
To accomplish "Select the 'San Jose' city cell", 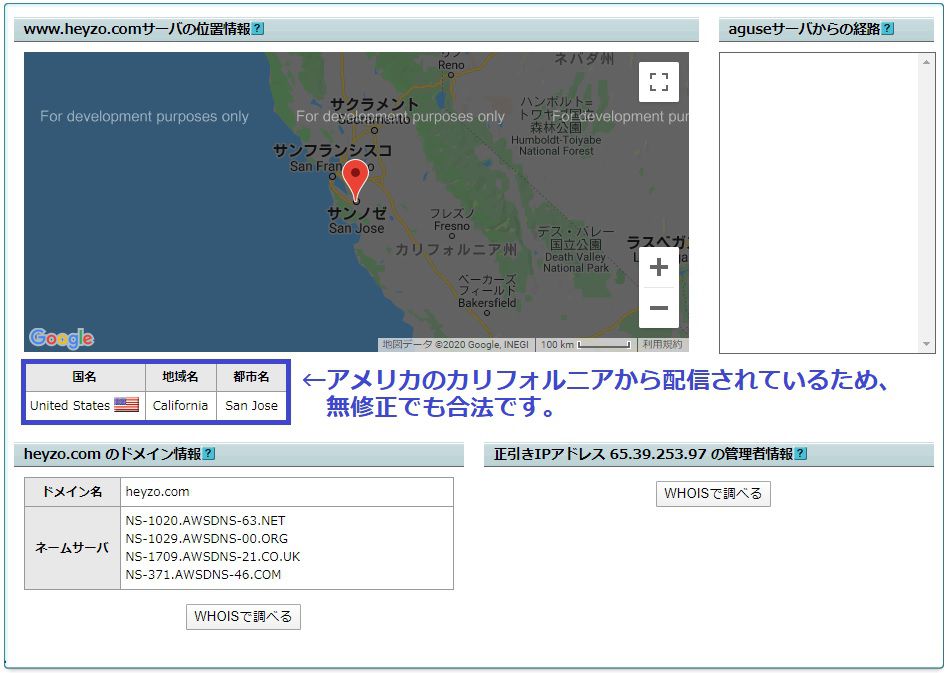I will click(251, 405).
